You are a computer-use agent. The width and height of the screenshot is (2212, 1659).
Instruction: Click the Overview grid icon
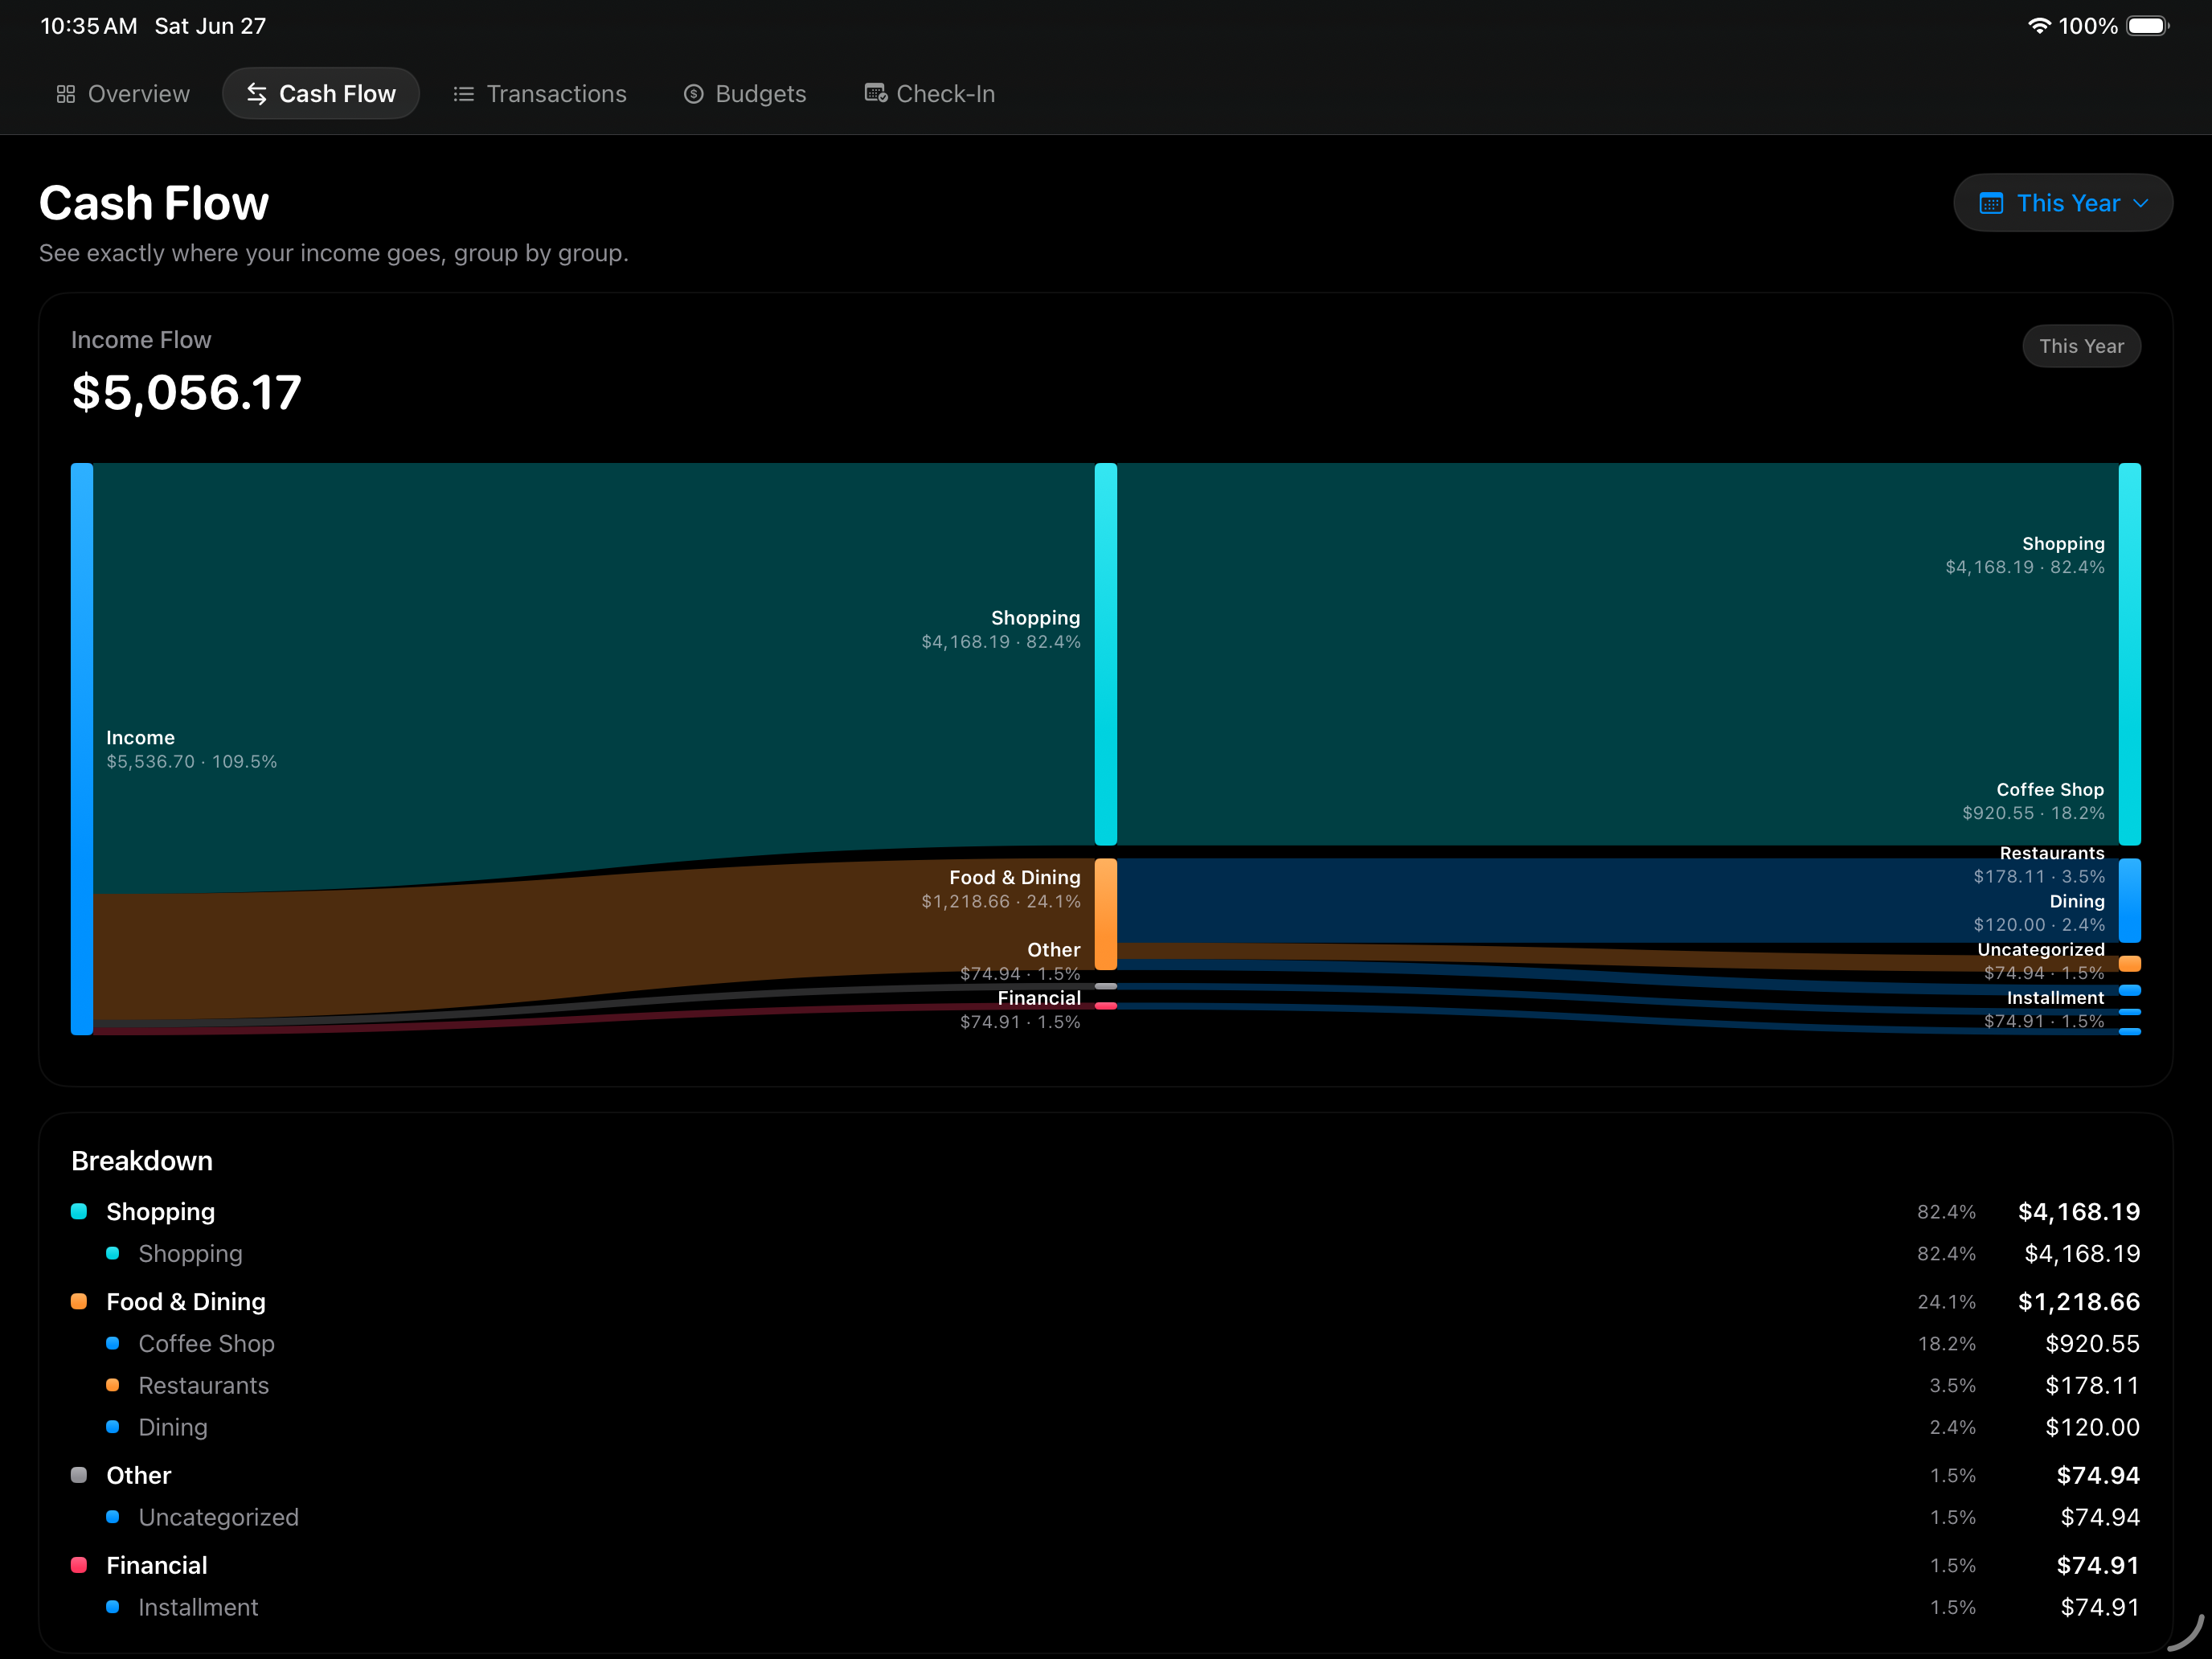pos(66,94)
